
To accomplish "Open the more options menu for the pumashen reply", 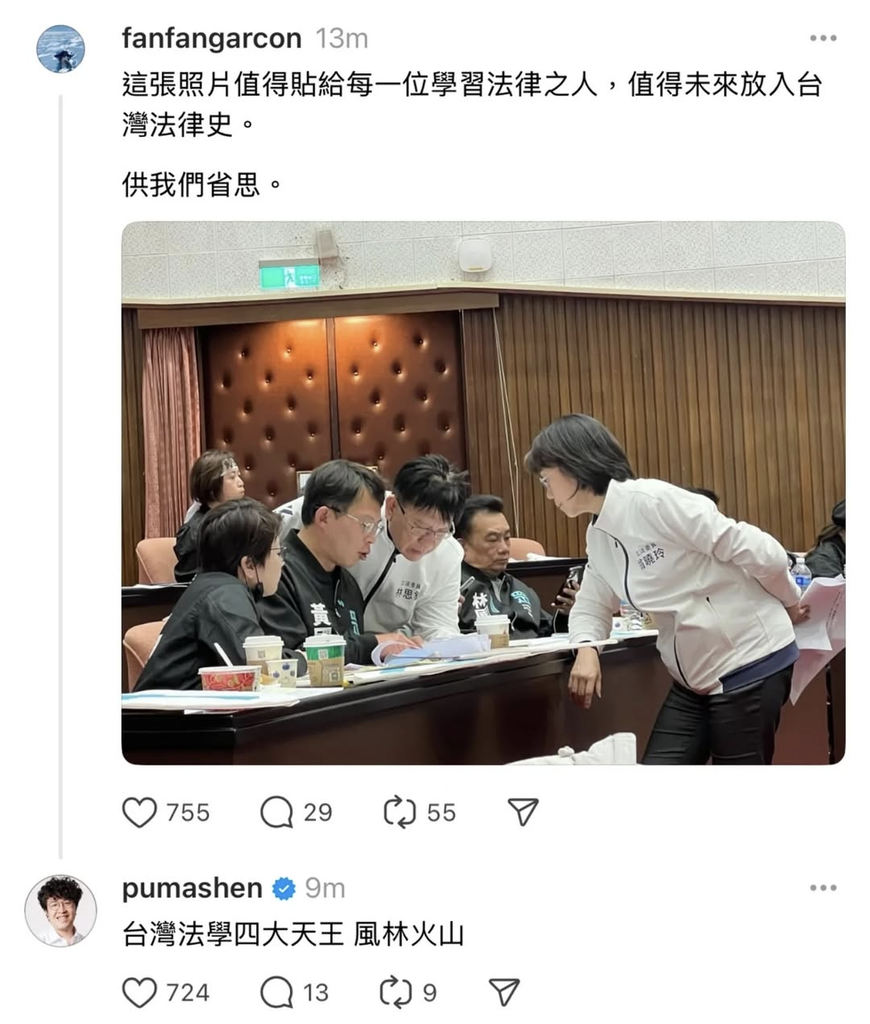I will click(823, 888).
